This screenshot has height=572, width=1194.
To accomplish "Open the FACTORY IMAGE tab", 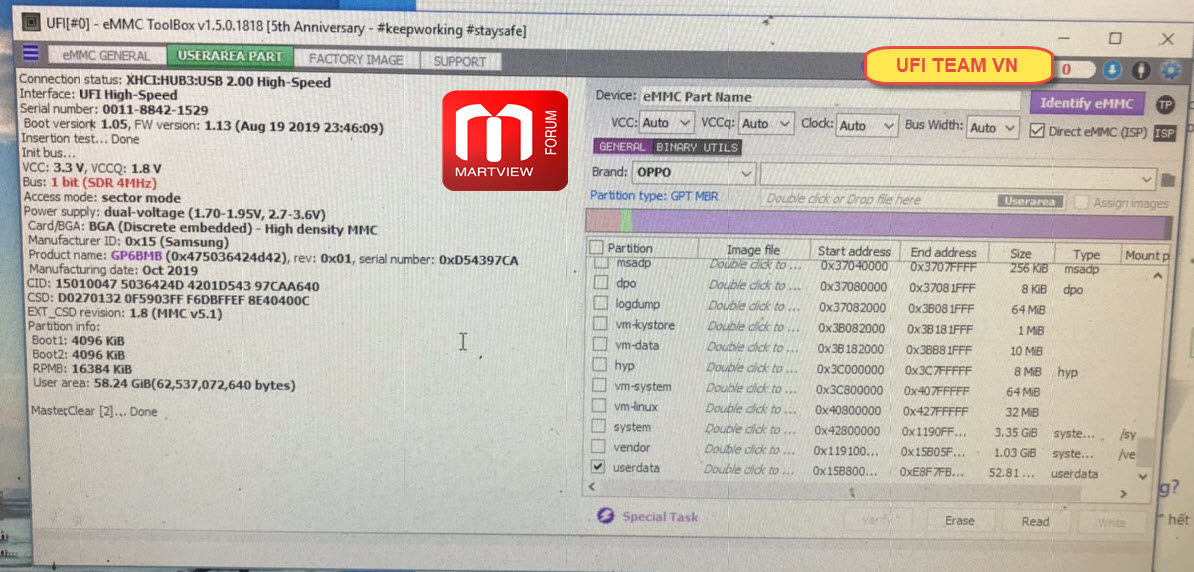I will pyautogui.click(x=356, y=59).
